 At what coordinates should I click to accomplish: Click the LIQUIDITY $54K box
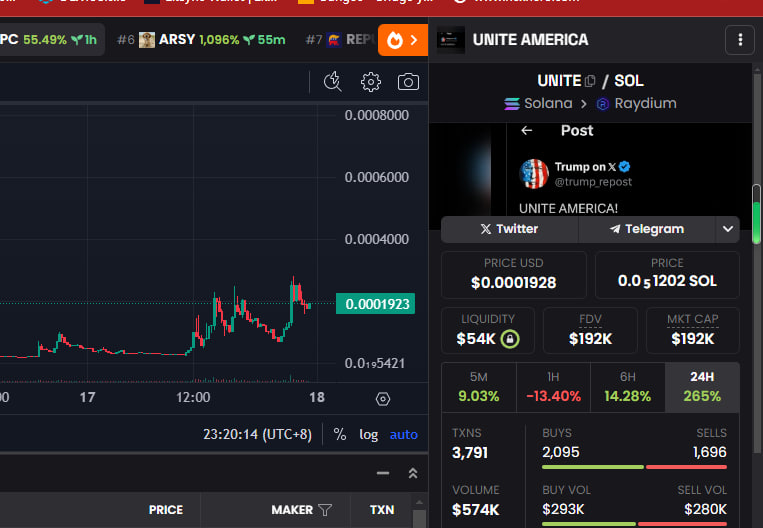[488, 330]
